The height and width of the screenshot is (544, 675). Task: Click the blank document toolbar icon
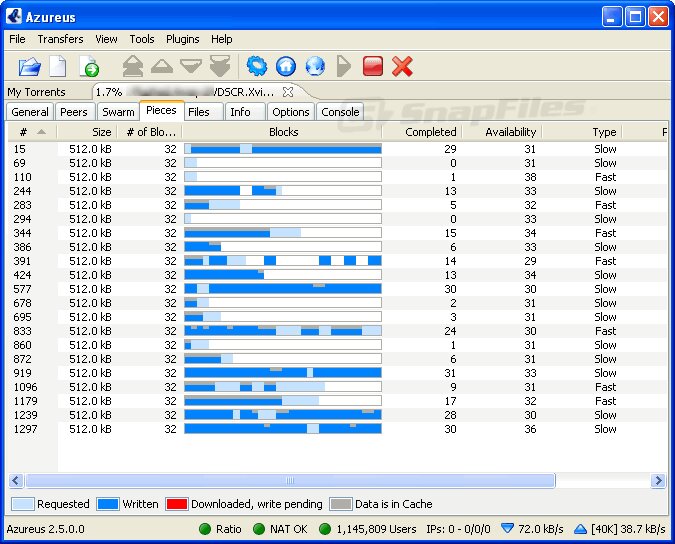(x=58, y=67)
